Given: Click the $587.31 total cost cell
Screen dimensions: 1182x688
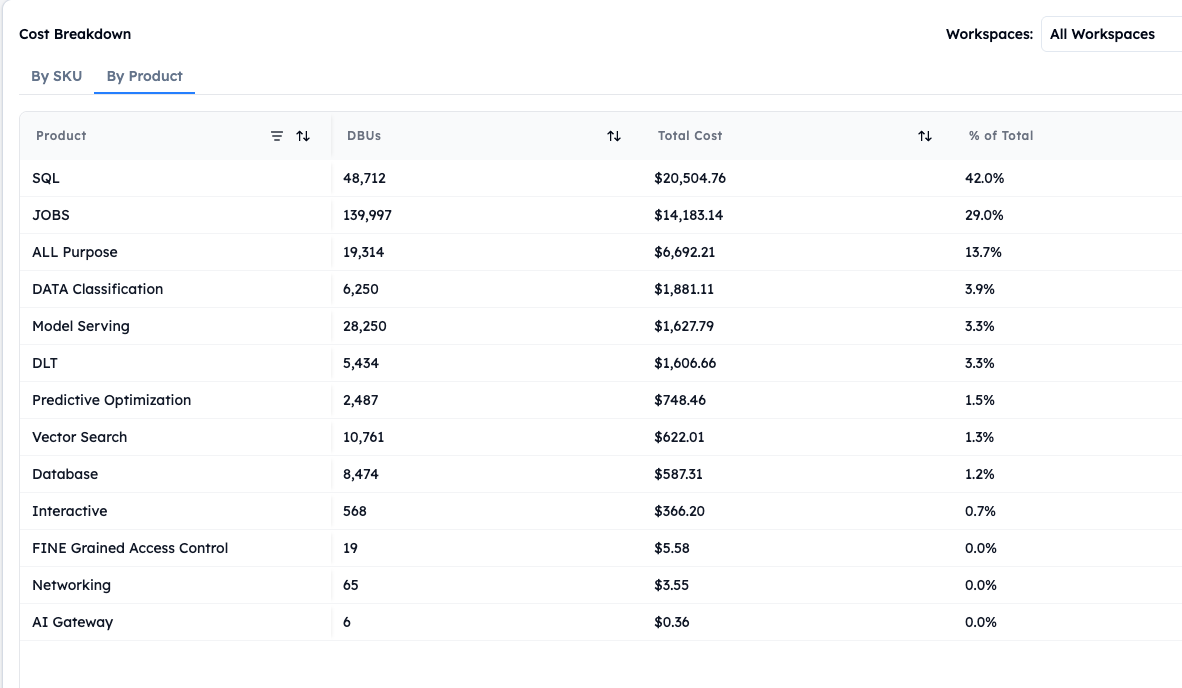Looking at the screenshot, I should [678, 474].
